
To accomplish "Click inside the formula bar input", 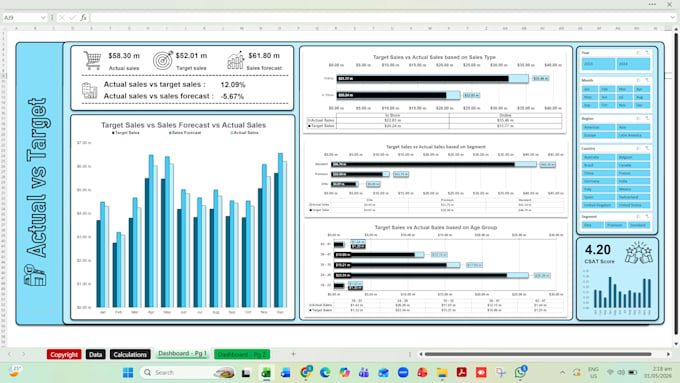I will click(x=379, y=18).
